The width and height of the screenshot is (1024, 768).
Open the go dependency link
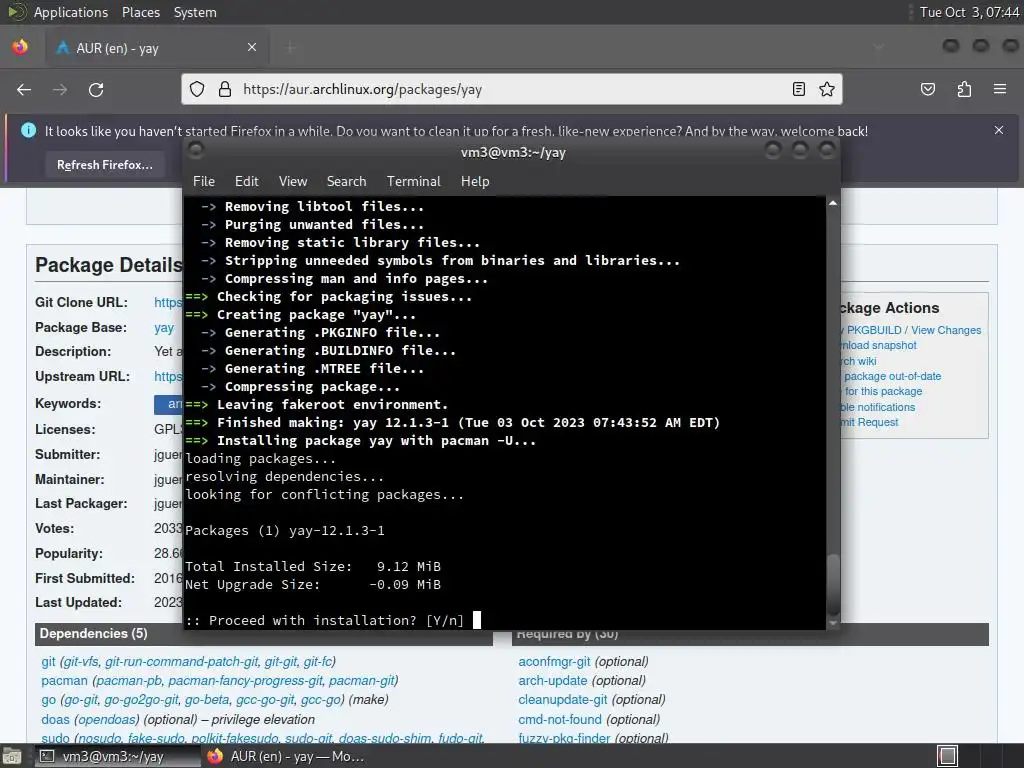click(48, 699)
